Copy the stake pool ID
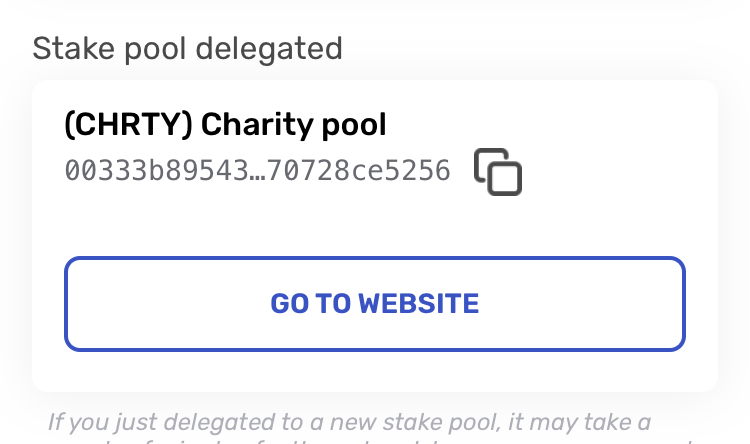This screenshot has width=750, height=444. point(497,172)
